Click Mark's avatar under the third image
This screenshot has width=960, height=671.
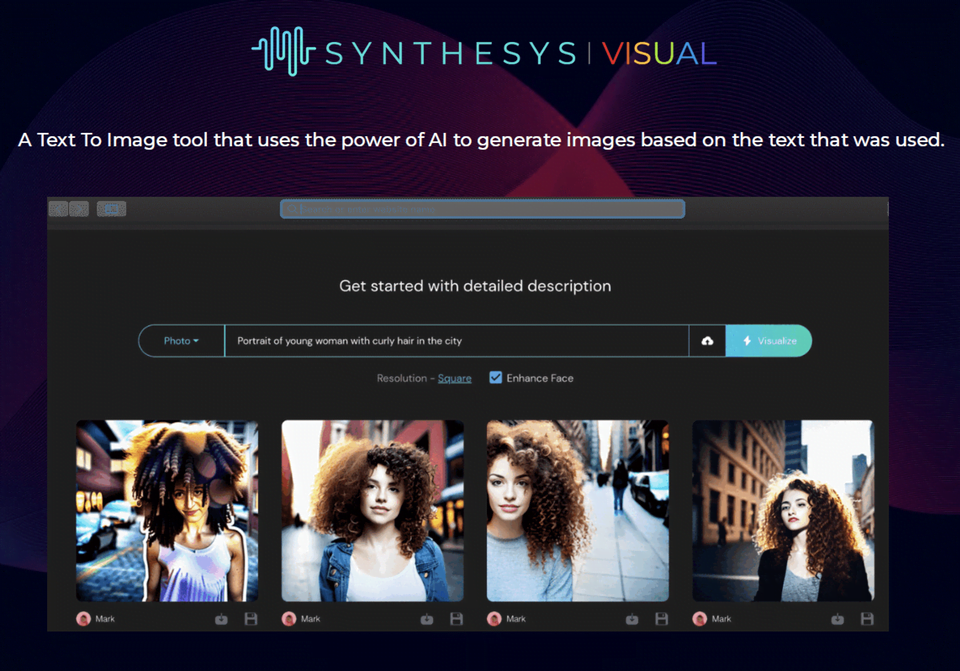494,619
